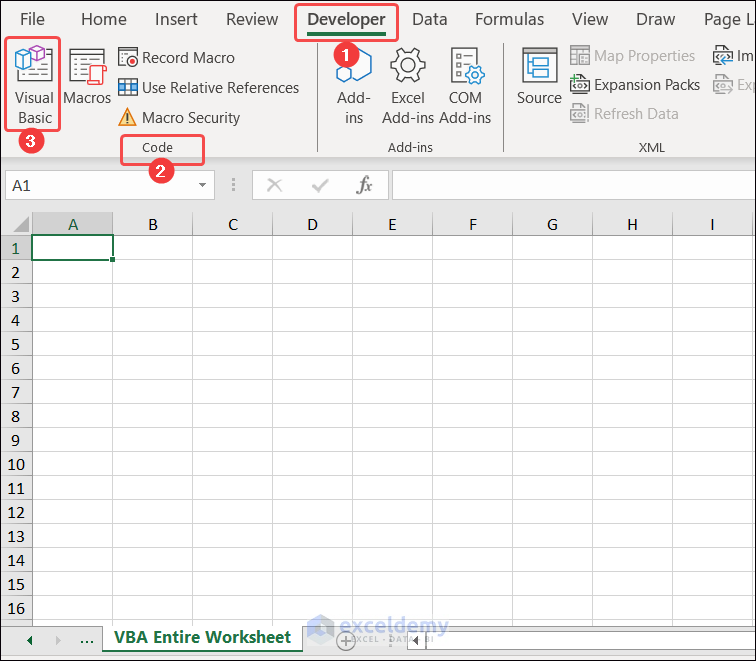Select row 10 header

tap(16, 464)
